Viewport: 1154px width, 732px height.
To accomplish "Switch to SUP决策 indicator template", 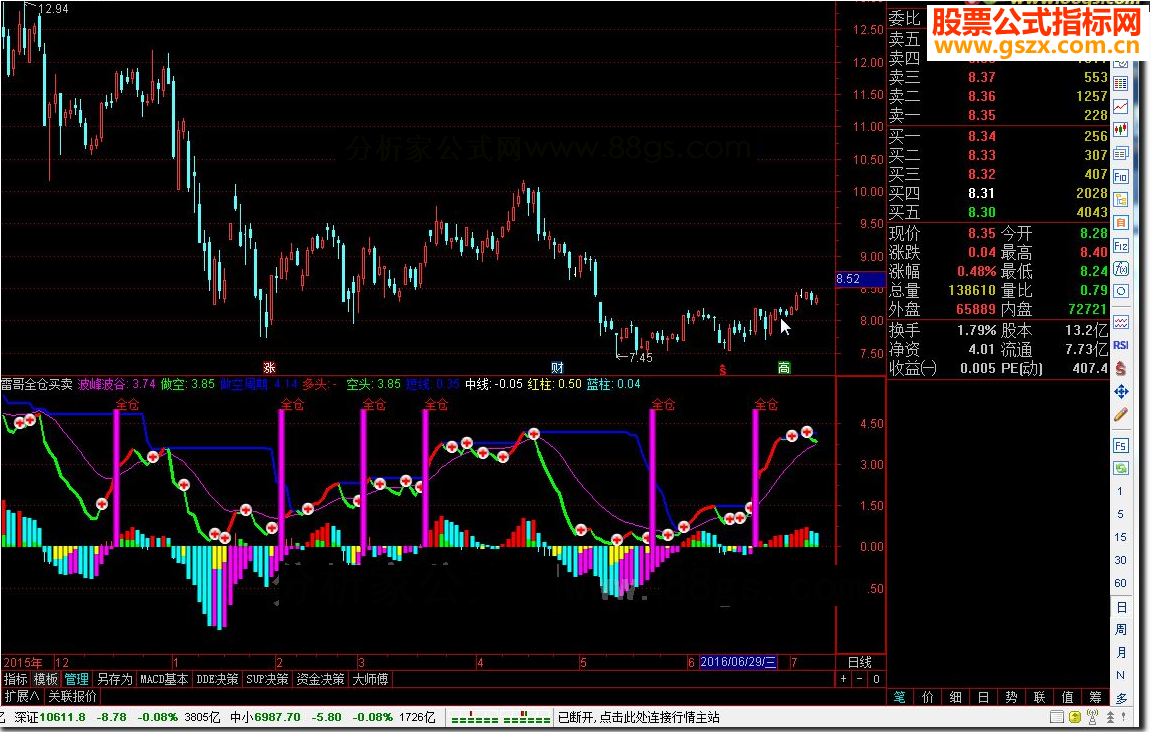I will (267, 679).
